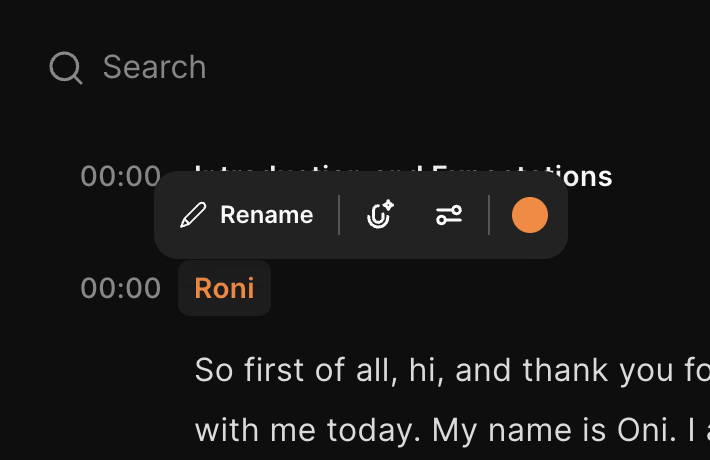Open the speaker settings sliders icon
This screenshot has width=710, height=460.
(449, 215)
